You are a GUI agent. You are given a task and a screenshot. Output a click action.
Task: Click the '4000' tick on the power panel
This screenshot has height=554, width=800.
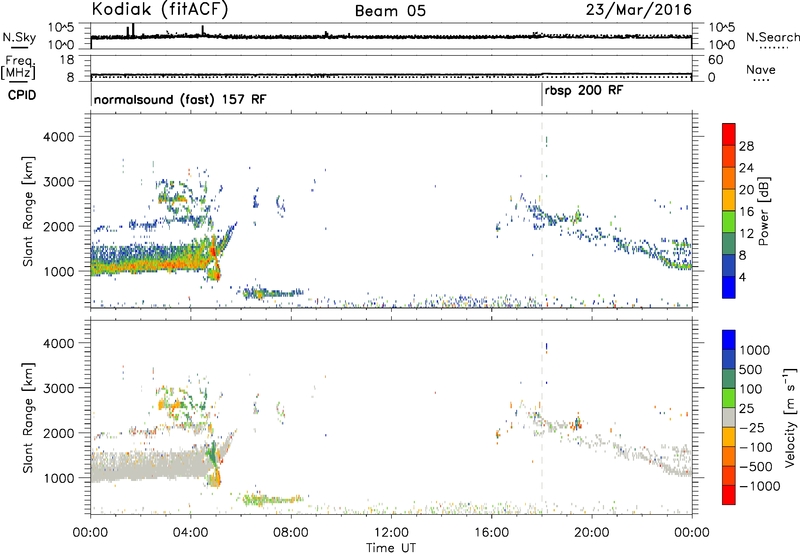pyautogui.click(x=58, y=137)
